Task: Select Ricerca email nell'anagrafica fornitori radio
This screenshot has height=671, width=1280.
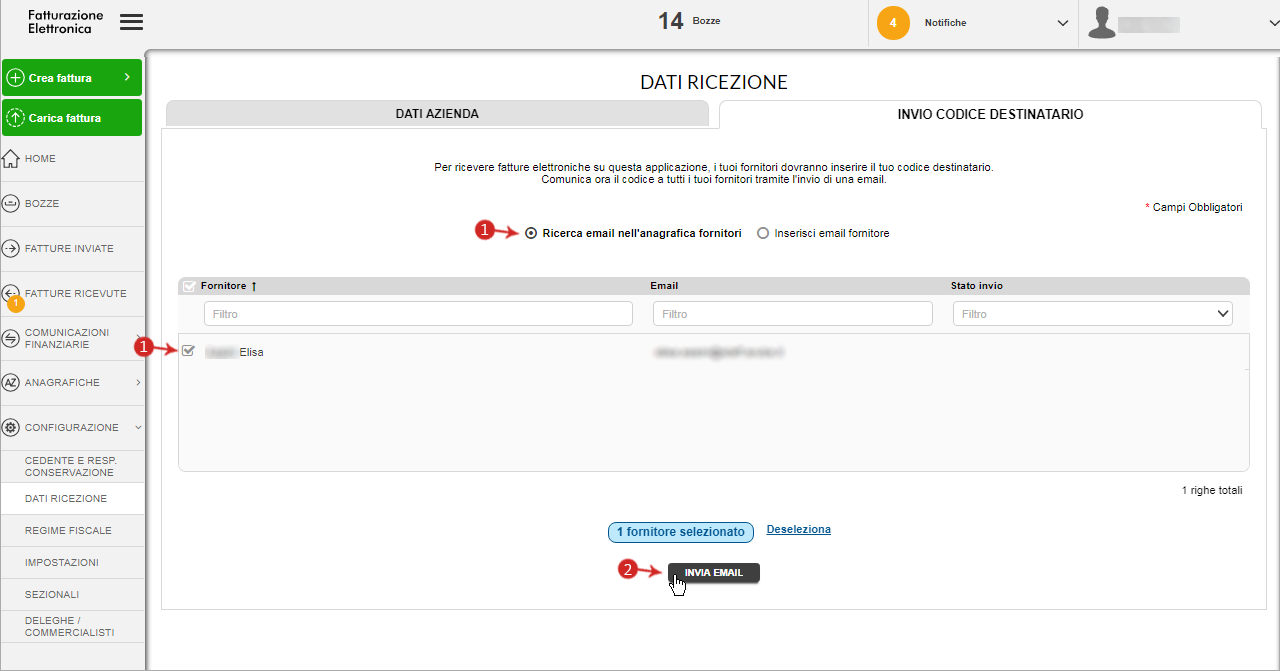Action: 531,233
